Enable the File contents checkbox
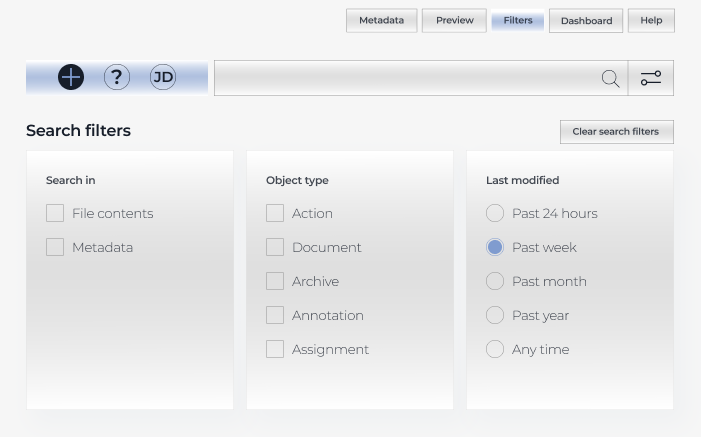This screenshot has height=438, width=702. 55,213
